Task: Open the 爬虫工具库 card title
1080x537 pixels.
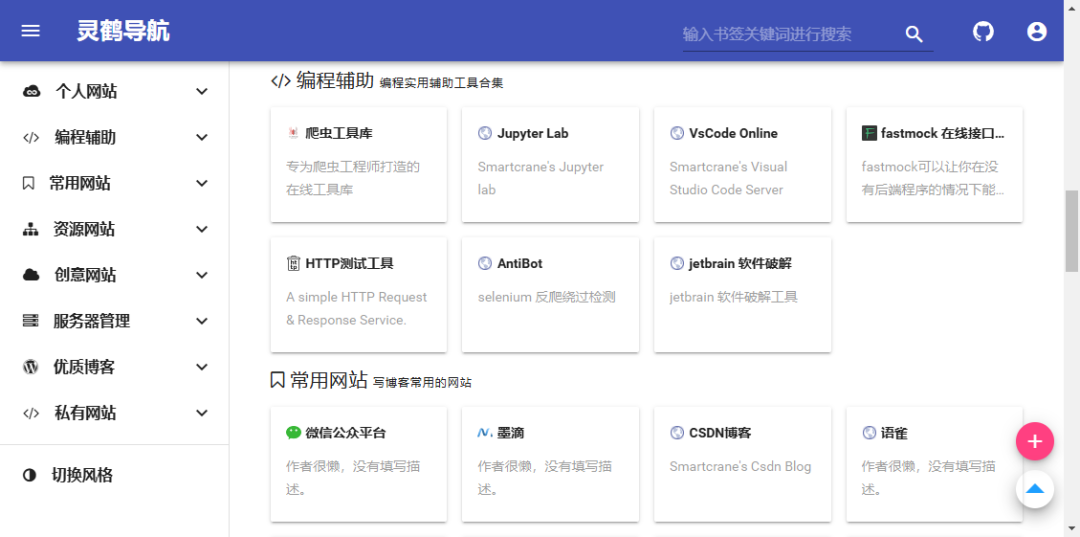Action: pos(339,134)
